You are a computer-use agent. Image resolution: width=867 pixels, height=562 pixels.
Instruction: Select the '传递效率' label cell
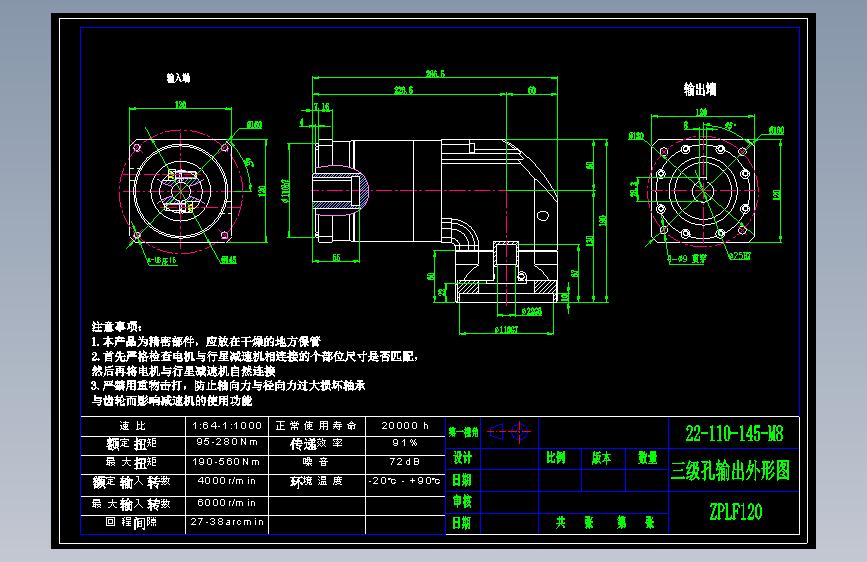point(316,444)
